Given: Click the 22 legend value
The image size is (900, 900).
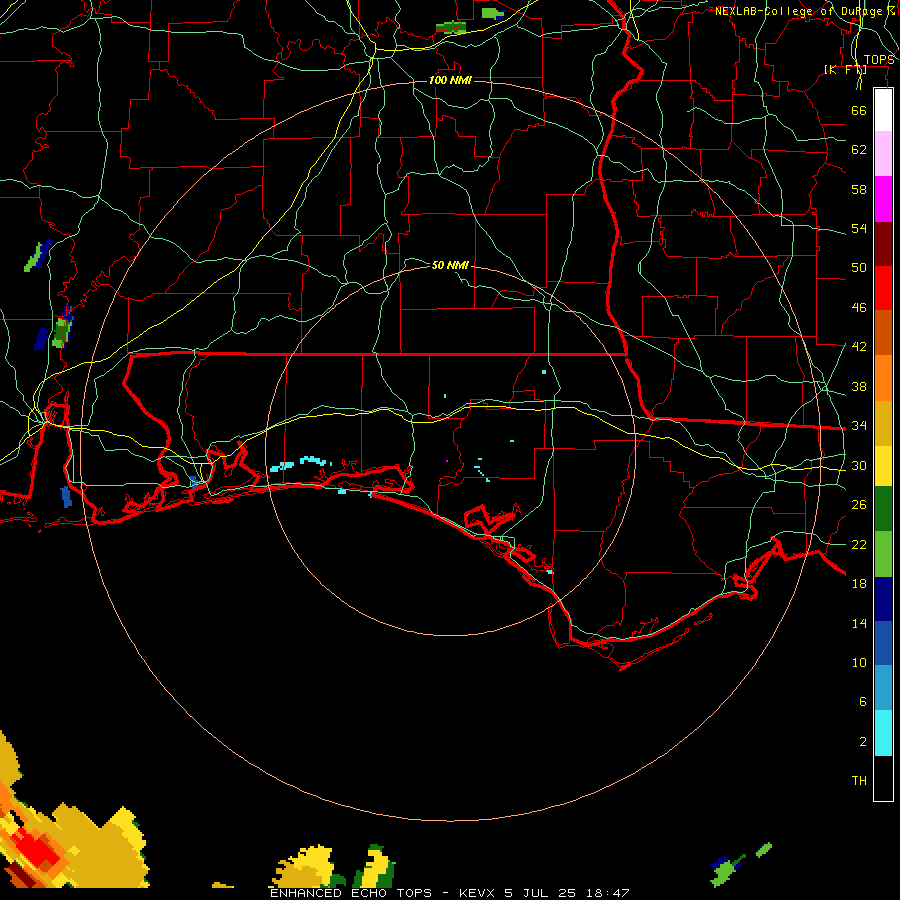Looking at the screenshot, I should click(x=859, y=544).
